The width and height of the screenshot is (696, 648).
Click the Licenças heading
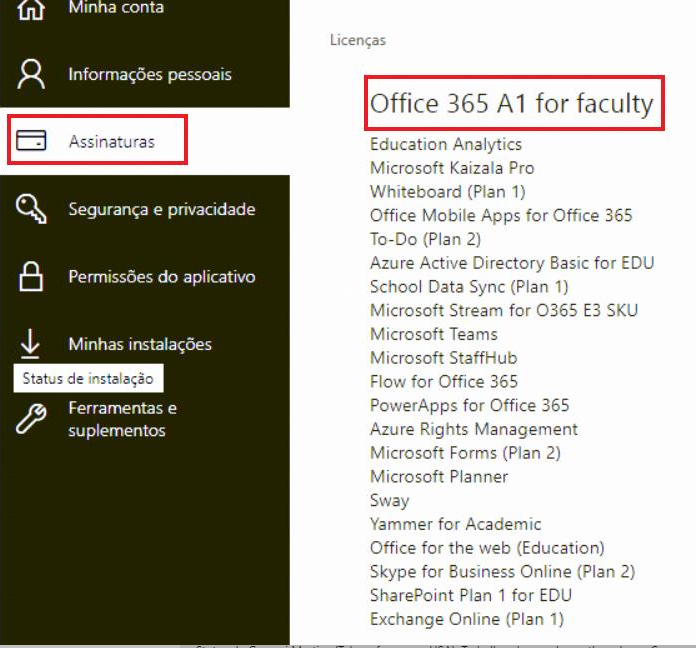click(x=358, y=40)
